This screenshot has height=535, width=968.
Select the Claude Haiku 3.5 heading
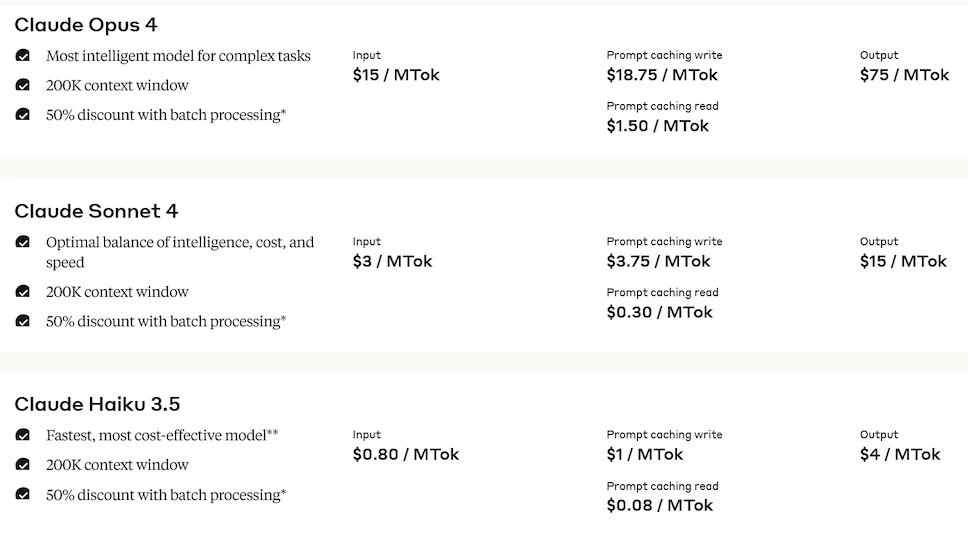(98, 404)
